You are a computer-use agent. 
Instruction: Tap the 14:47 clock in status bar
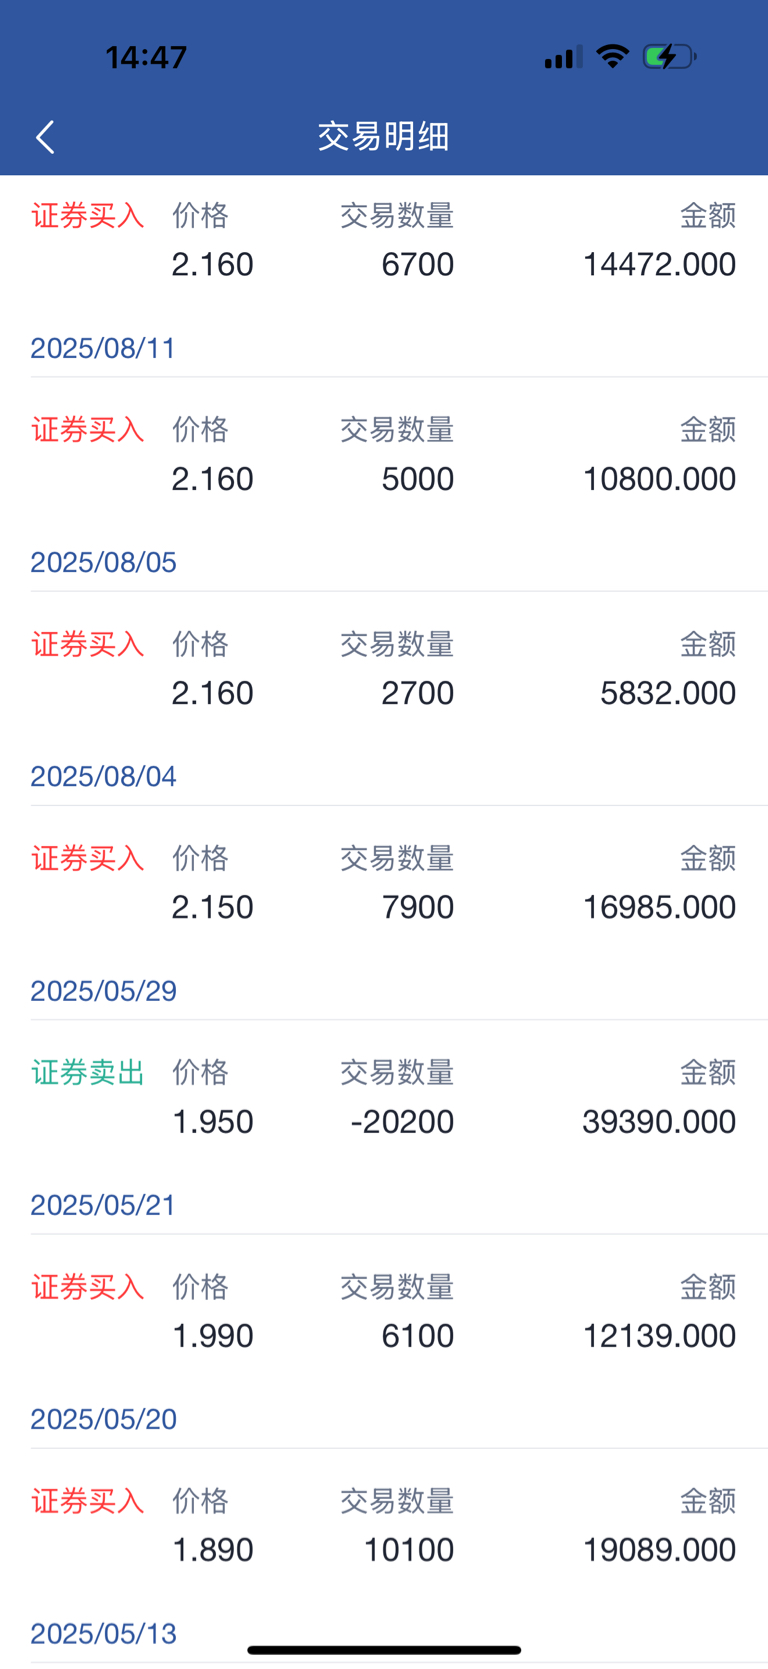tap(146, 57)
